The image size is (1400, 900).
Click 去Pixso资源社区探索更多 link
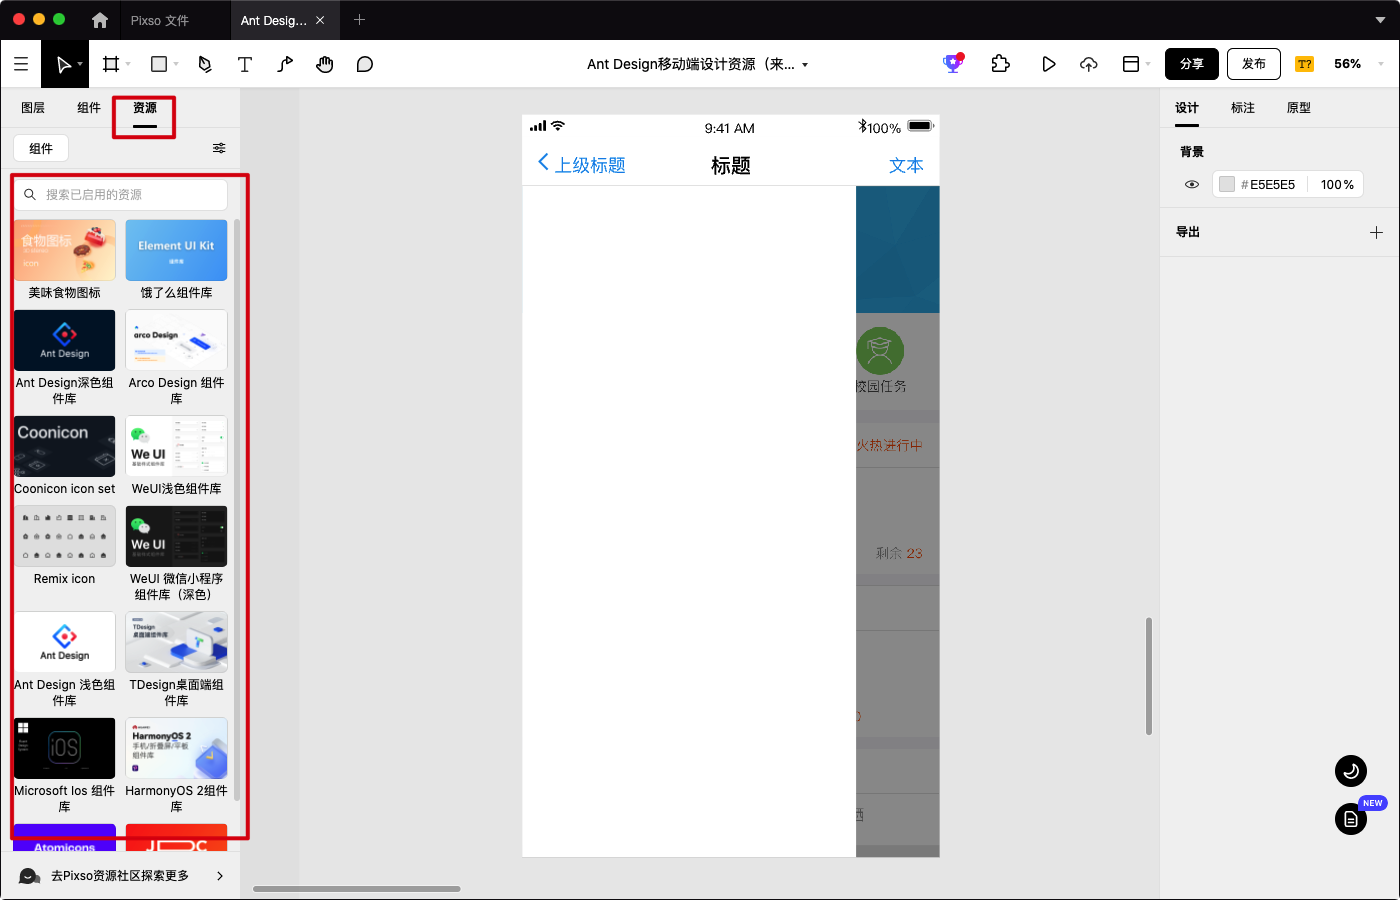tap(120, 876)
